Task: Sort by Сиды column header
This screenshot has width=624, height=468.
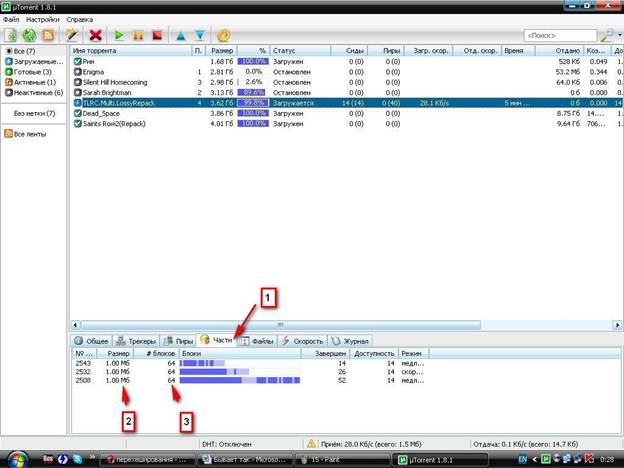Action: (349, 51)
